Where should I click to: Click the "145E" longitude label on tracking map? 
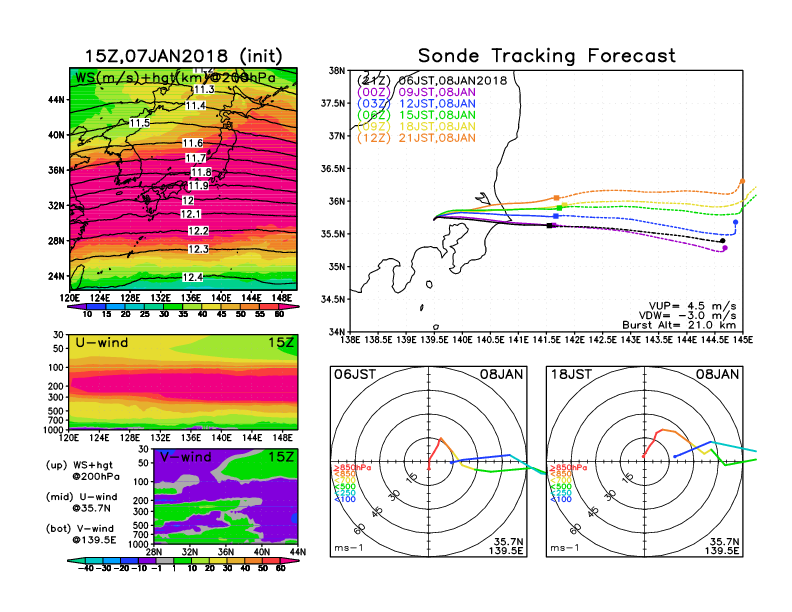(x=742, y=340)
